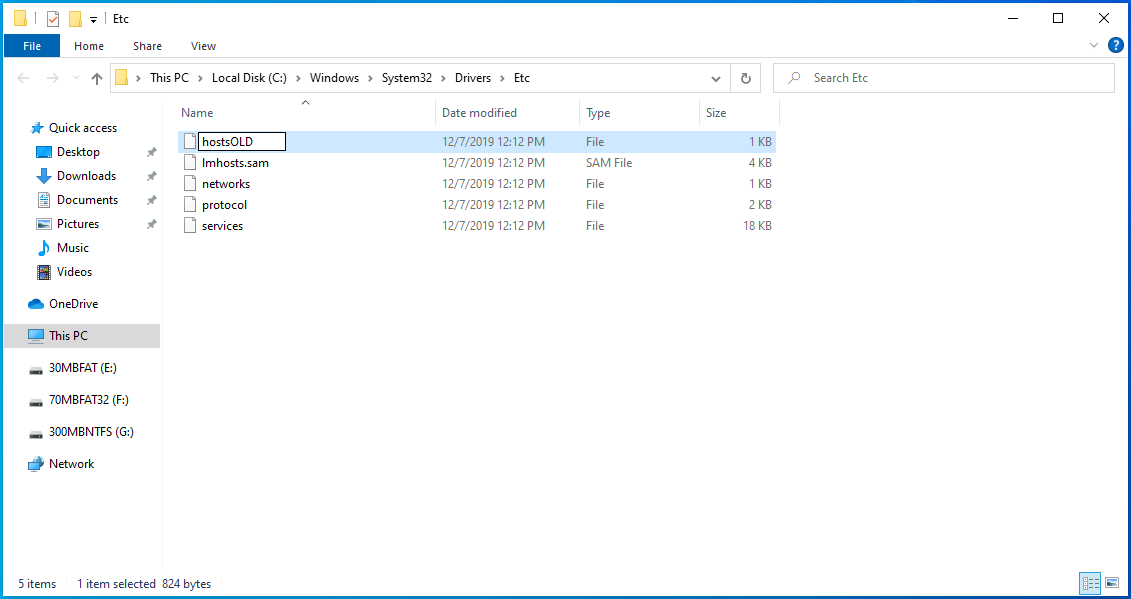Select Windows in the address breadcrumb
This screenshot has height=599, width=1131.
tap(334, 78)
